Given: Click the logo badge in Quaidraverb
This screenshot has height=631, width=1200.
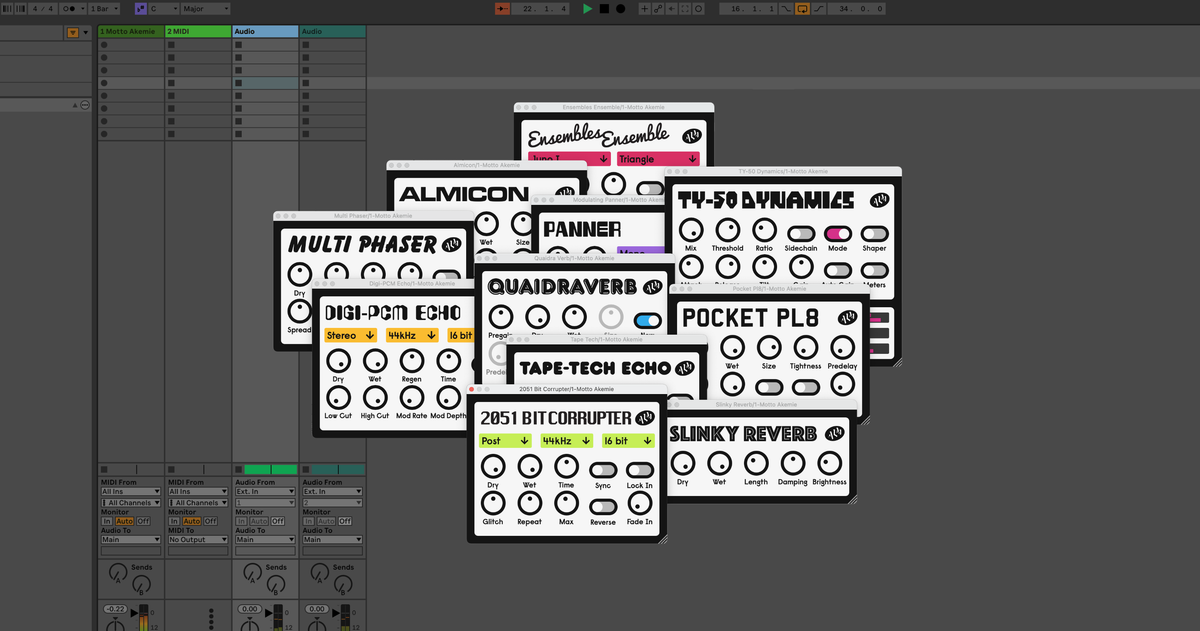Looking at the screenshot, I should (x=653, y=286).
